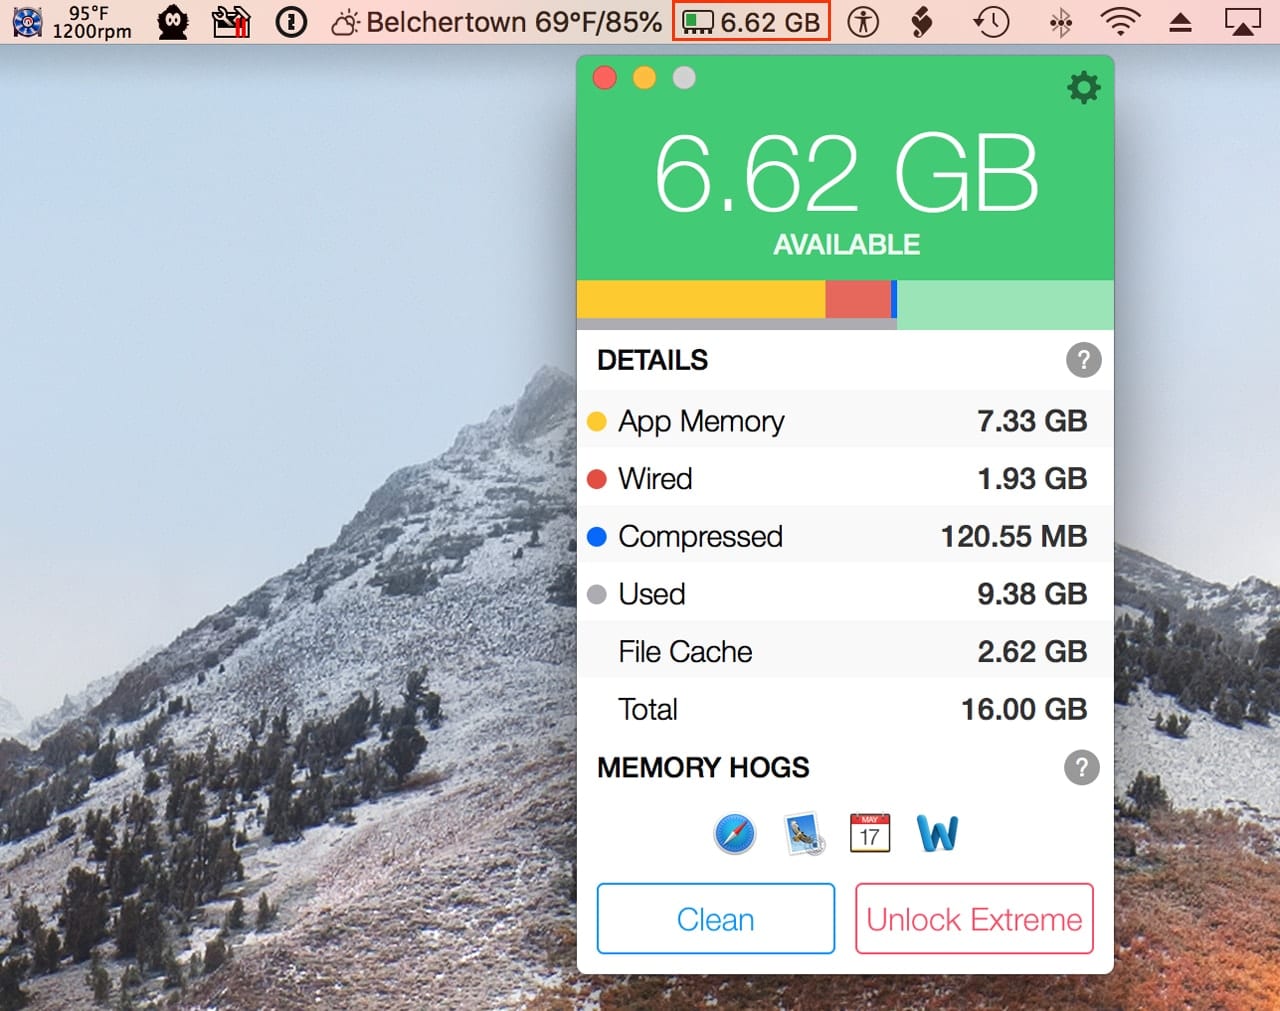Show help for the Memory Hogs section

(x=1081, y=768)
